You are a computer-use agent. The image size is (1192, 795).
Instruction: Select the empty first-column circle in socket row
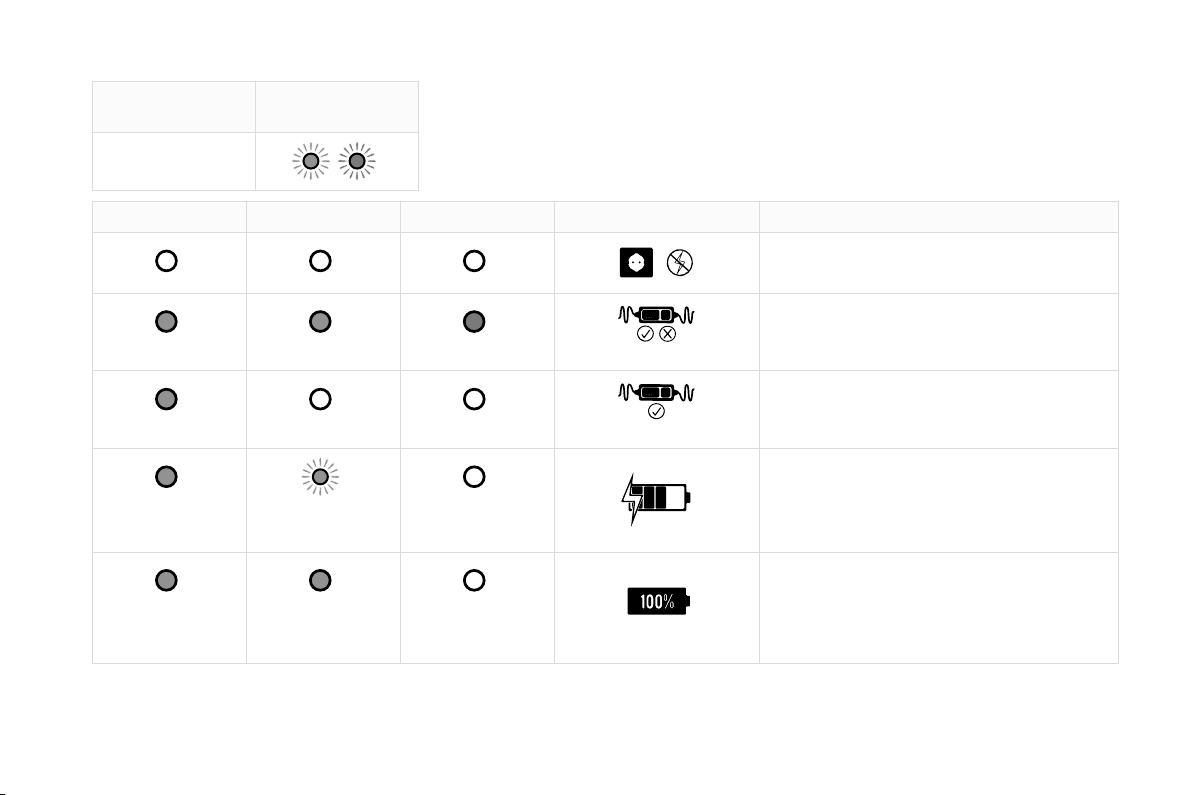166,261
